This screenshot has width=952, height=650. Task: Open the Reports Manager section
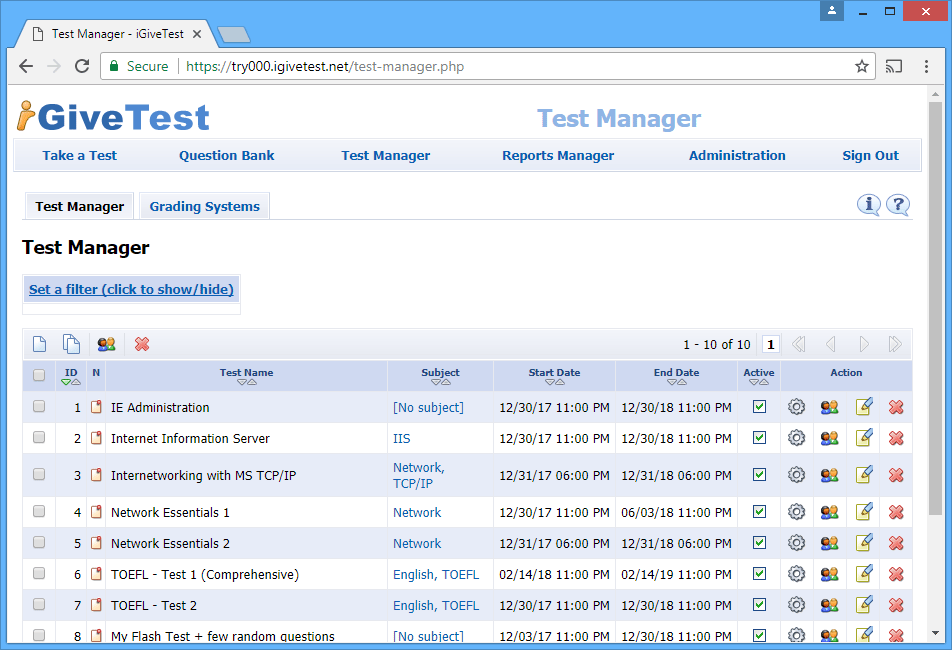557,155
